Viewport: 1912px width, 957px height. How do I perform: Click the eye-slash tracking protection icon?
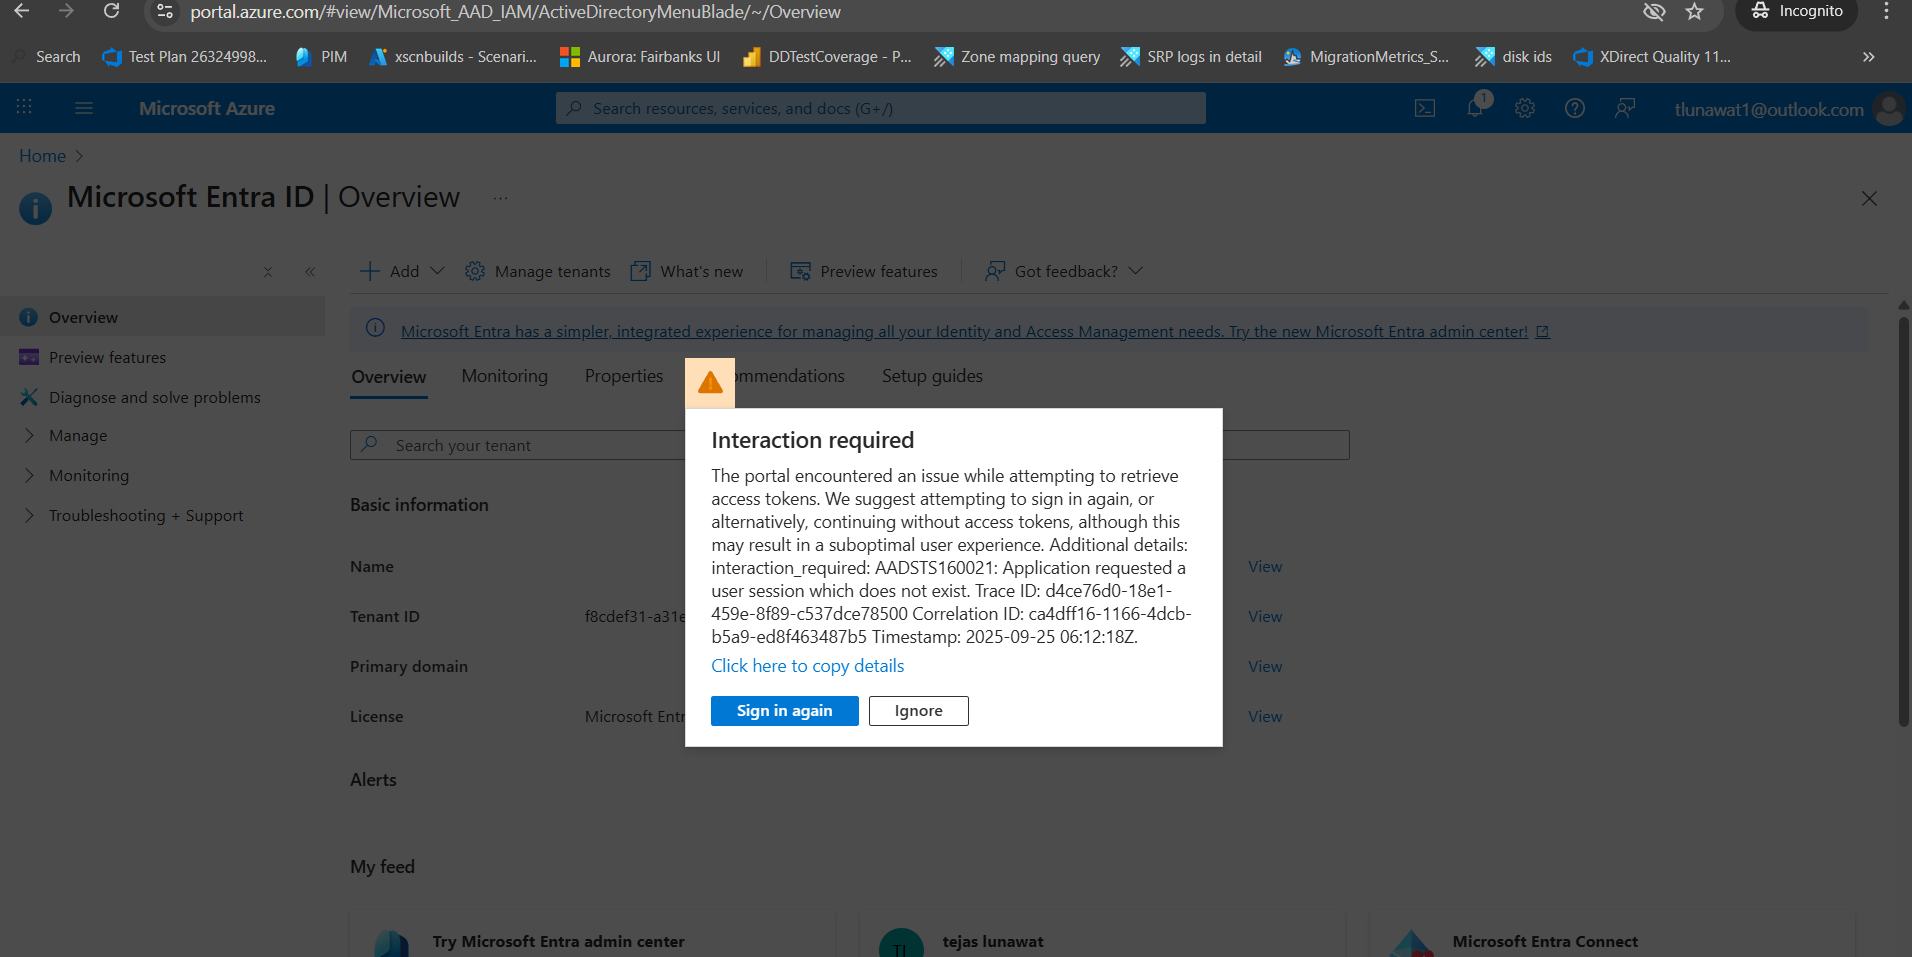1654,12
